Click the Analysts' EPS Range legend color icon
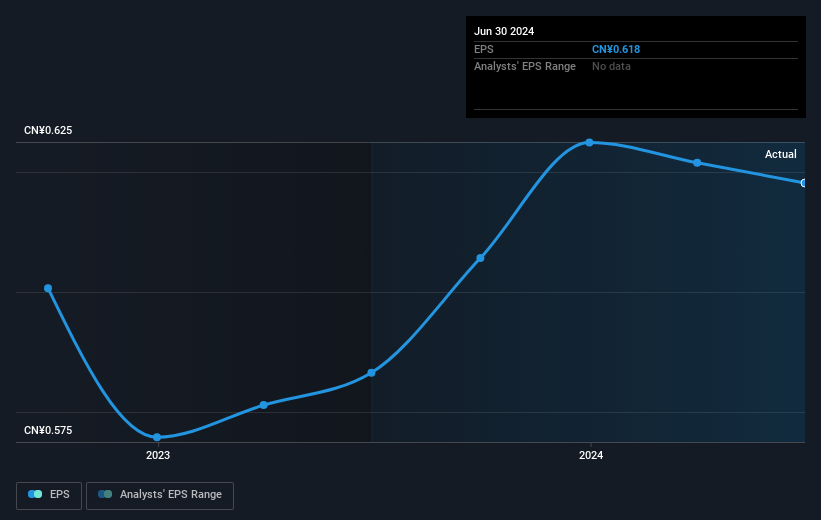 pyautogui.click(x=105, y=494)
